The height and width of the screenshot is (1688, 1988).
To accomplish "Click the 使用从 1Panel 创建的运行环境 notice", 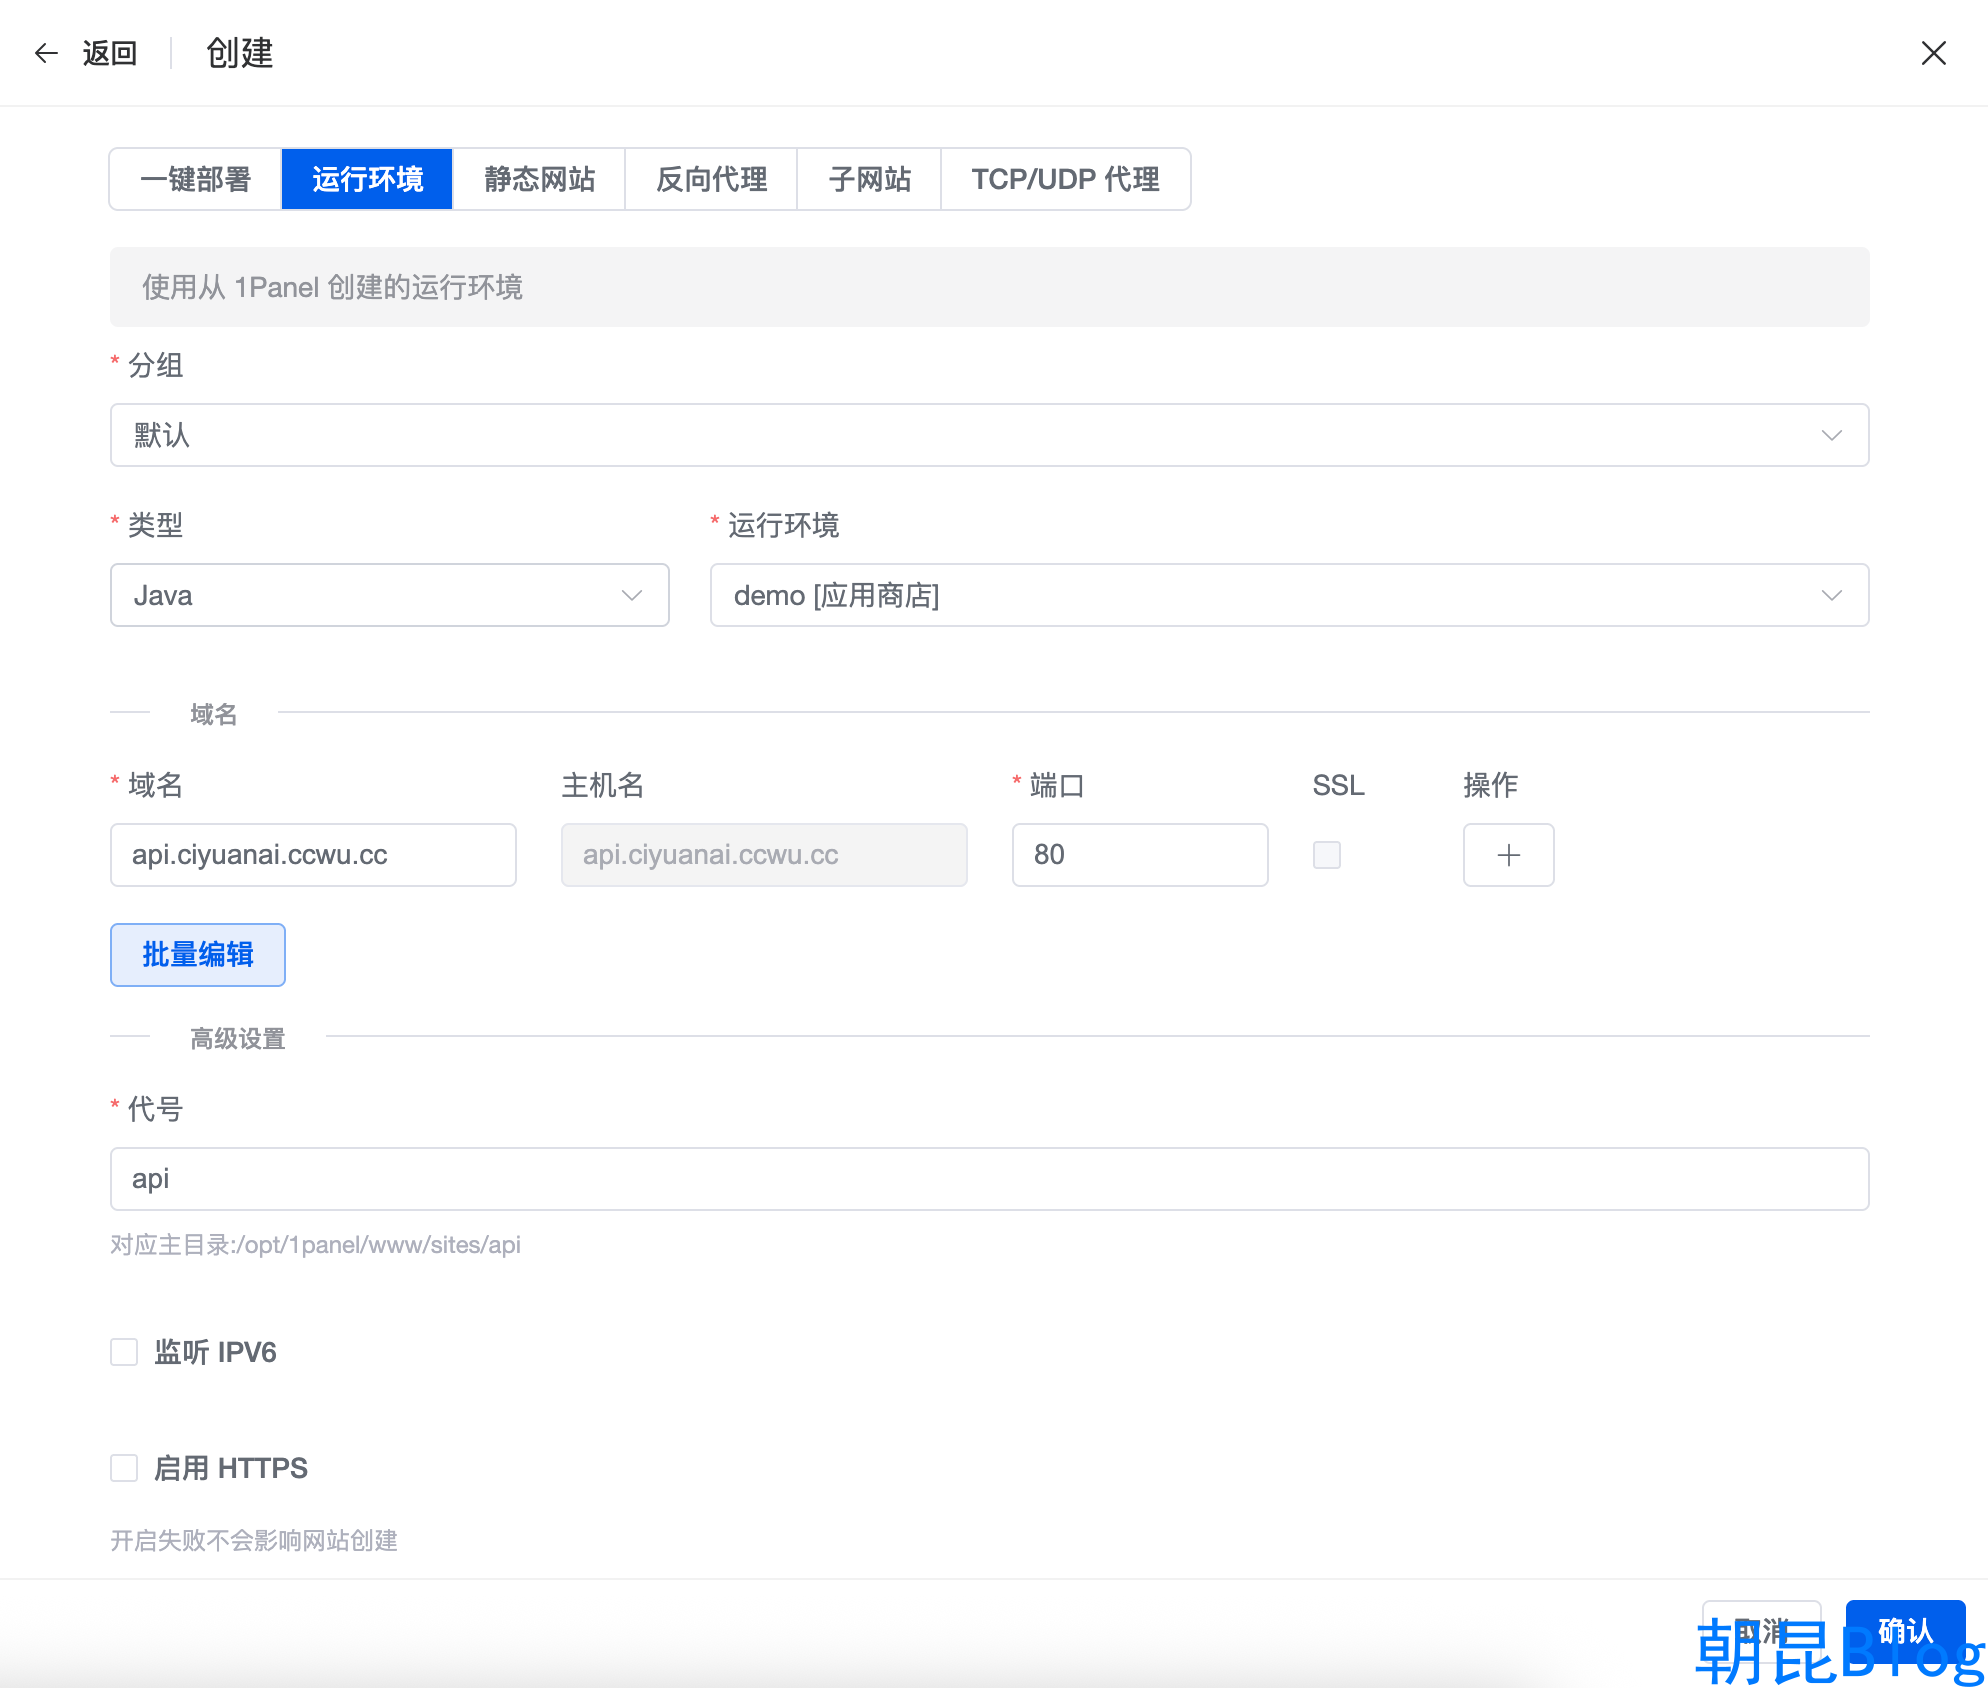I will coord(989,287).
